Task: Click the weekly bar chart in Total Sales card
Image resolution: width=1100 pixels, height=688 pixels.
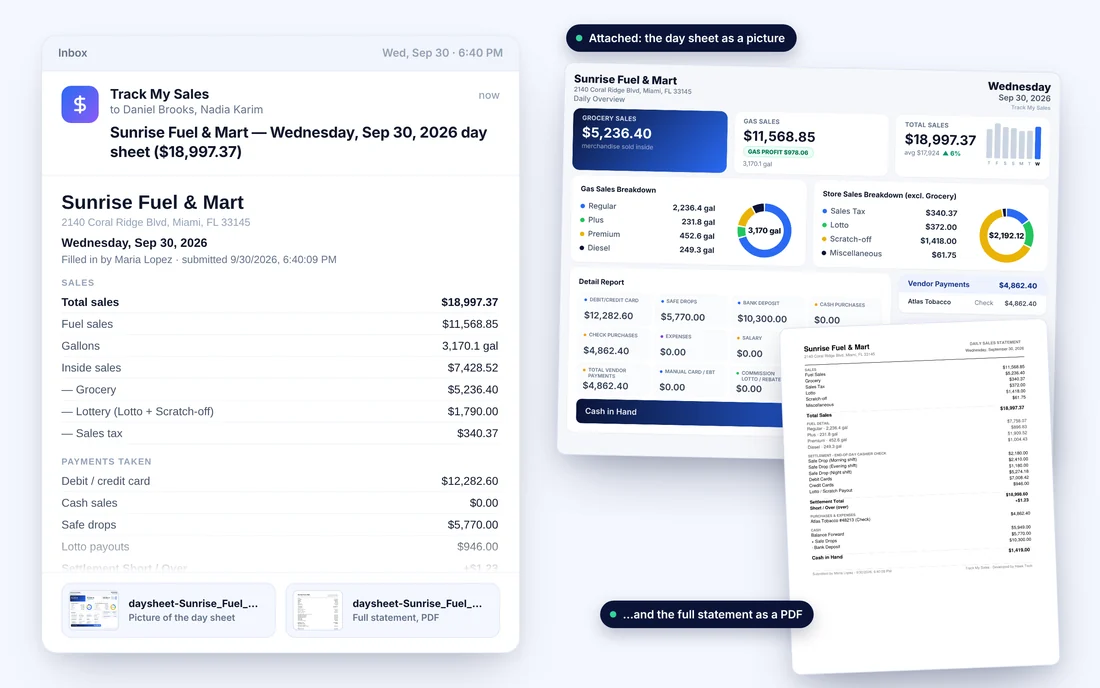Action: [1014, 144]
